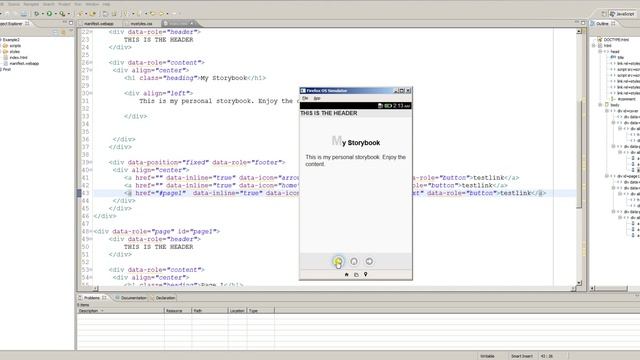Collapse head node in Outline tree
Viewport: 640px width, 360px height.
coord(600,52)
